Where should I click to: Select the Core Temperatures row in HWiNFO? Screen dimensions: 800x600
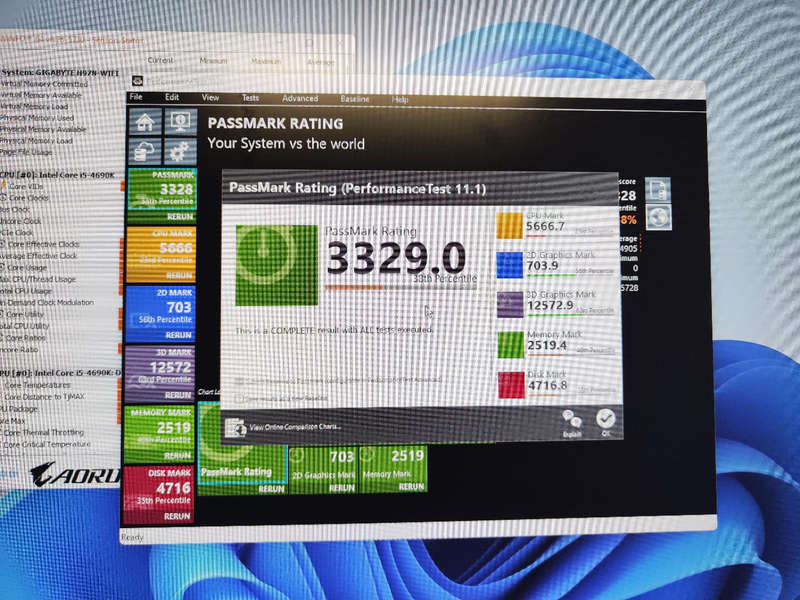38,385
